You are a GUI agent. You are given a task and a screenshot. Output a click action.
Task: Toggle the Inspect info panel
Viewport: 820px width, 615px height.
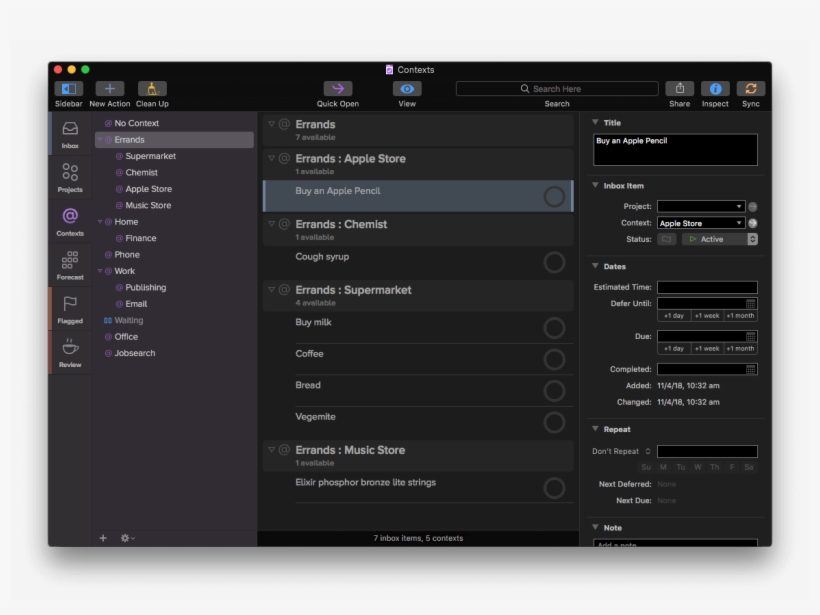coord(715,89)
